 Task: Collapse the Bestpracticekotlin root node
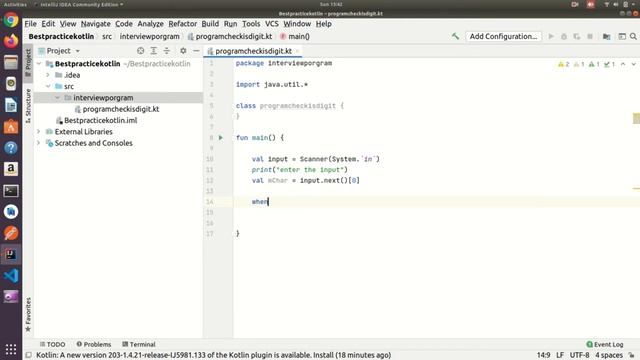pyautogui.click(x=39, y=64)
